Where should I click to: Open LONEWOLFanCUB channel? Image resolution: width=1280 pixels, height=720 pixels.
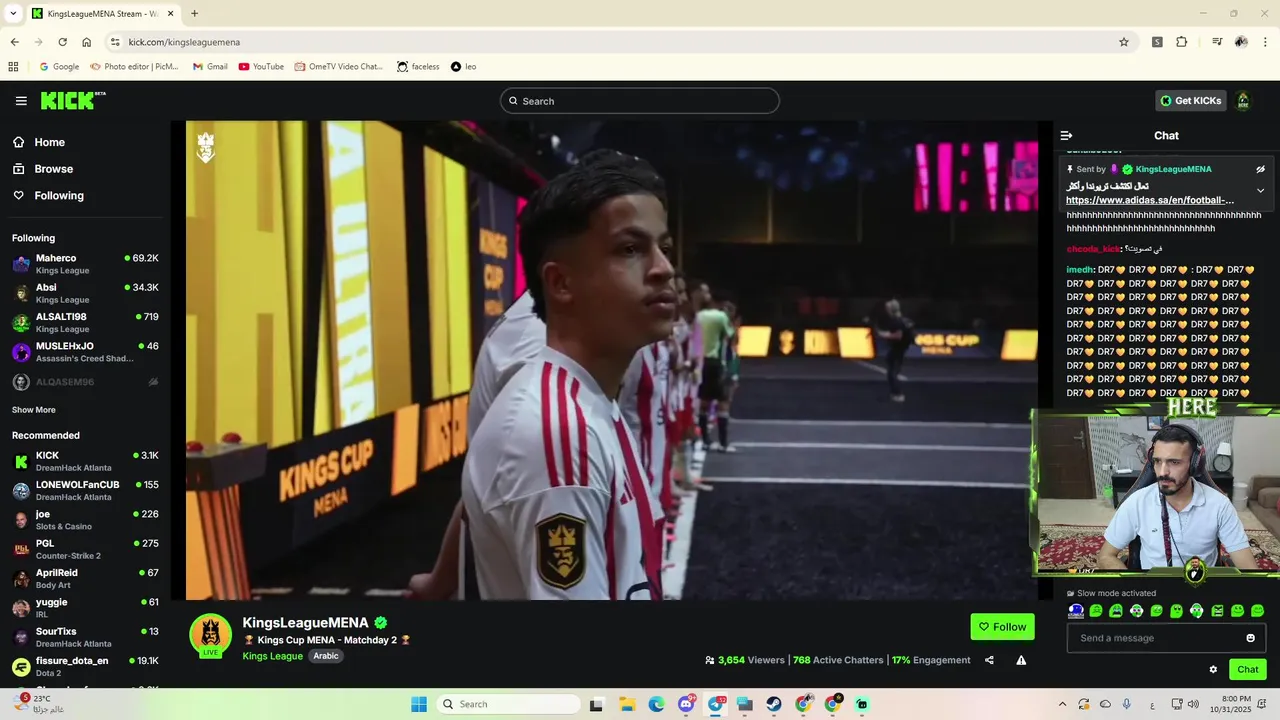click(x=85, y=491)
